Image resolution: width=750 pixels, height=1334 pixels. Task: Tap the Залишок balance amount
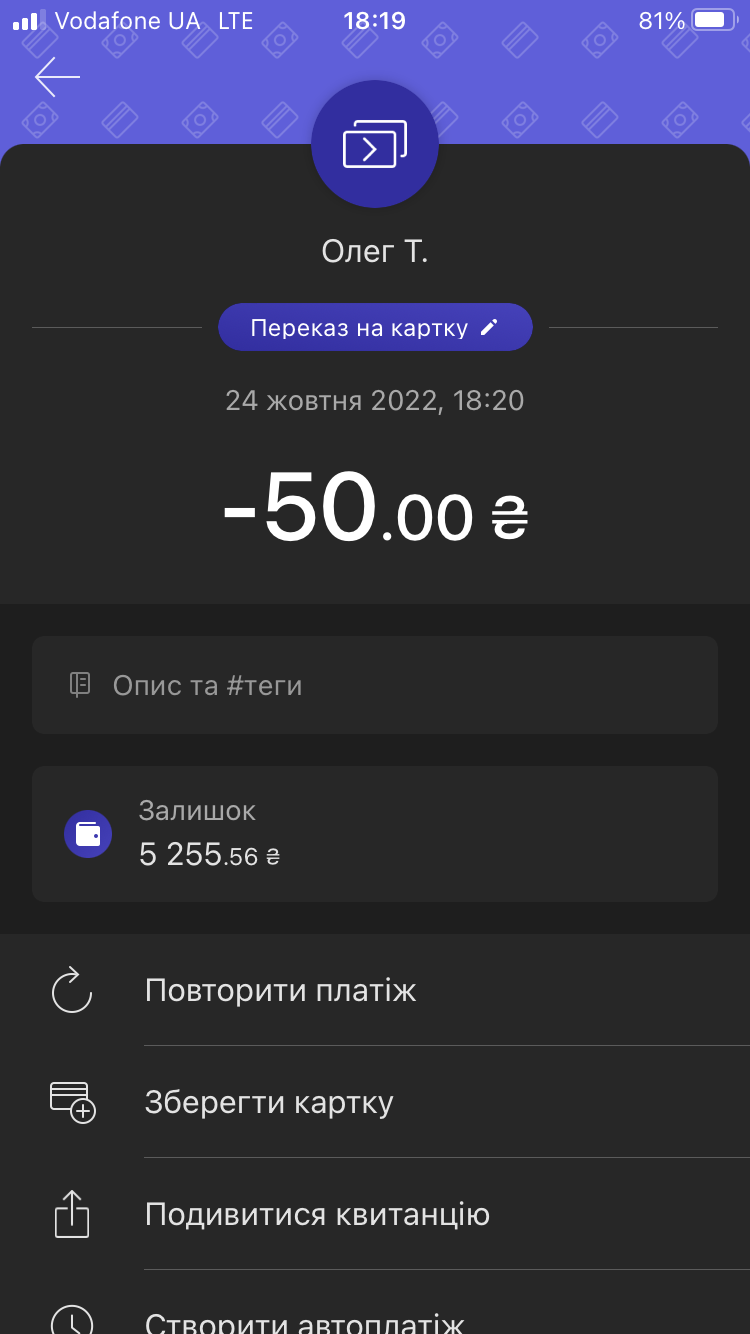(209, 856)
